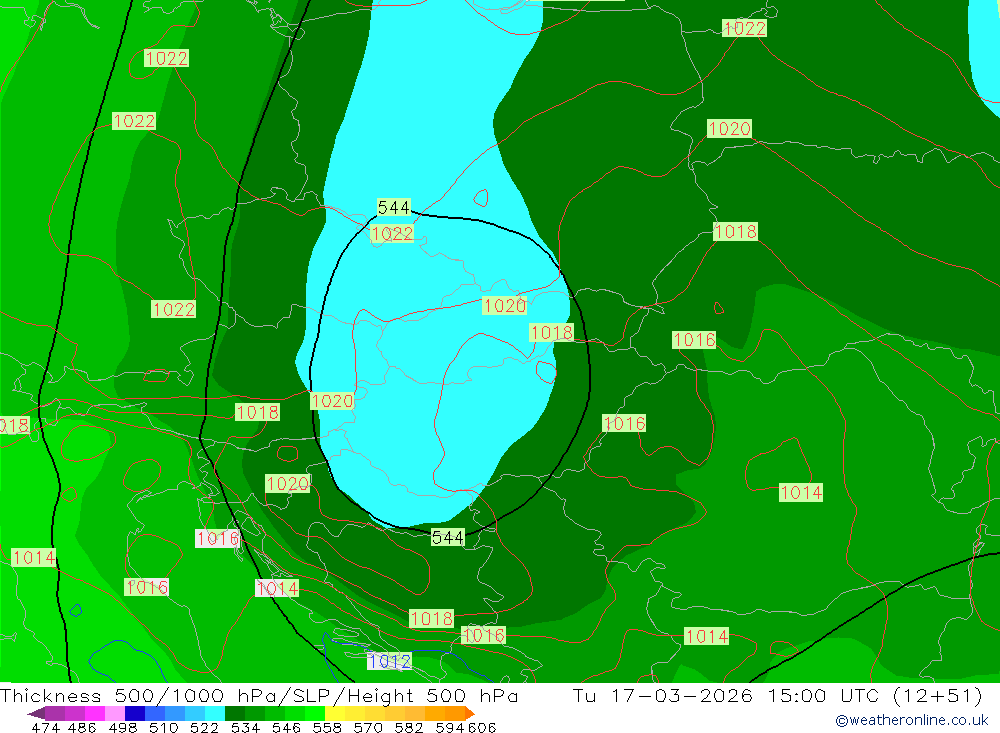Click the 606 value at the scale's end
This screenshot has height=733, width=1000.
pyautogui.click(x=483, y=727)
